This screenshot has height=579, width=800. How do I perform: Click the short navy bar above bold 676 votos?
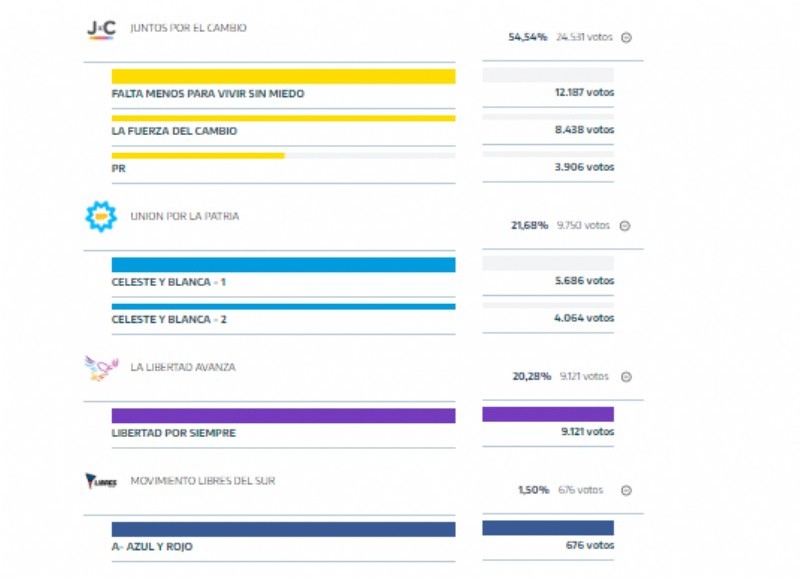548,527
